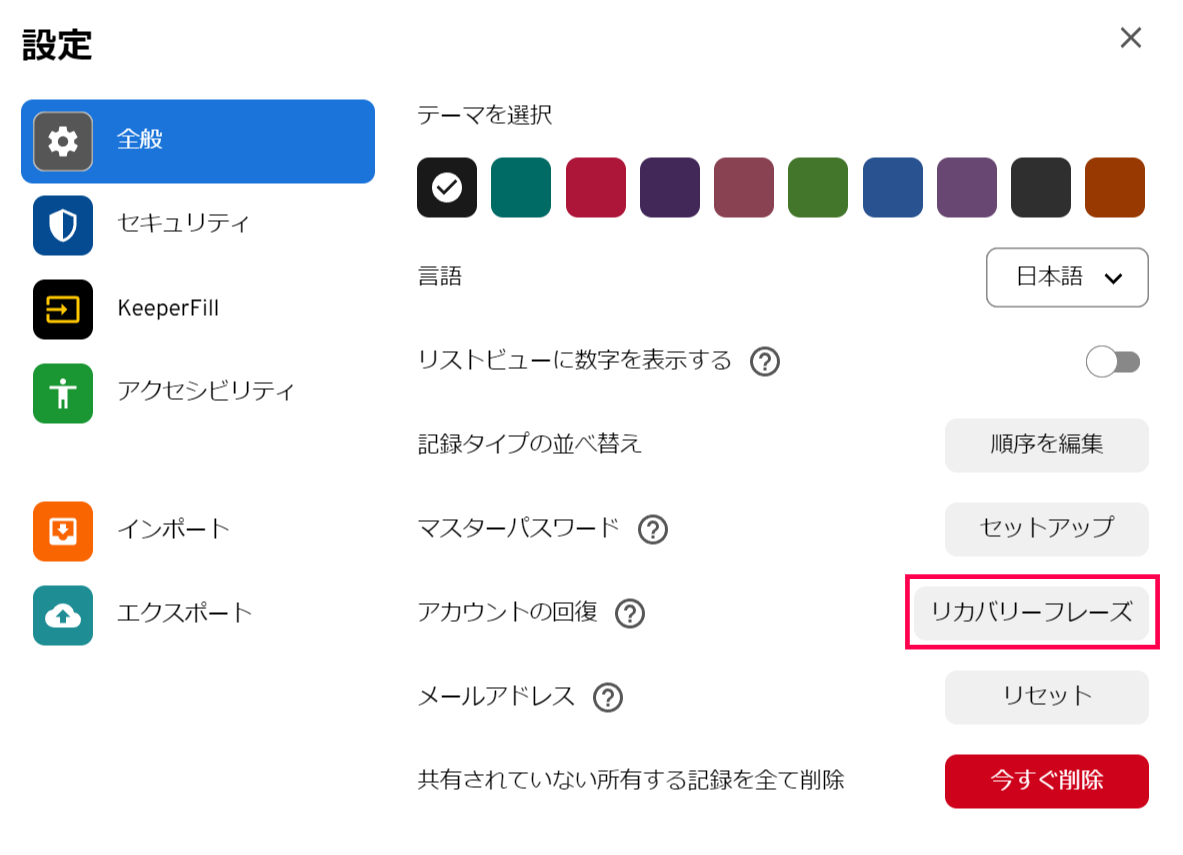The image size is (1183, 855).
Task: Click the リカバリーフレーズ button
Action: tap(1032, 614)
